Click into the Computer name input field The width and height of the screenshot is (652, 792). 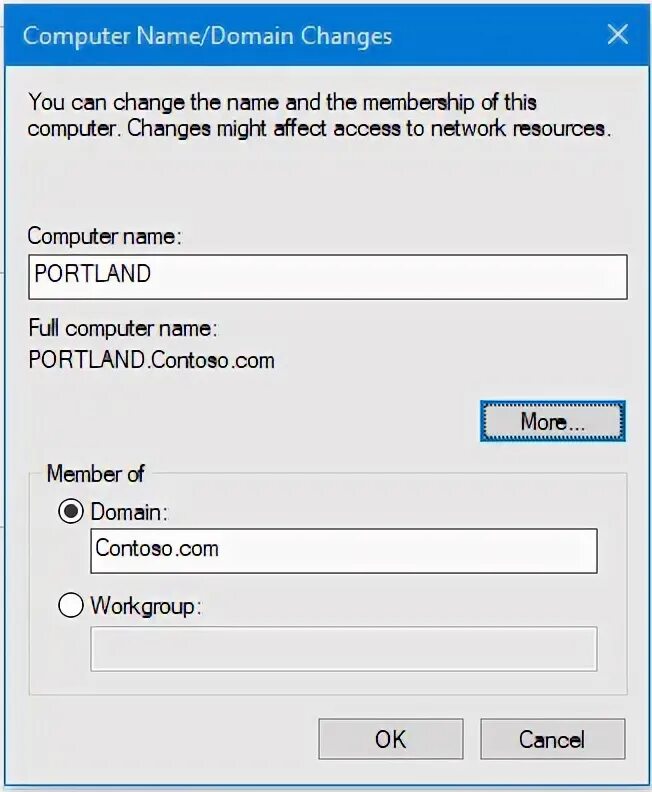pos(328,277)
